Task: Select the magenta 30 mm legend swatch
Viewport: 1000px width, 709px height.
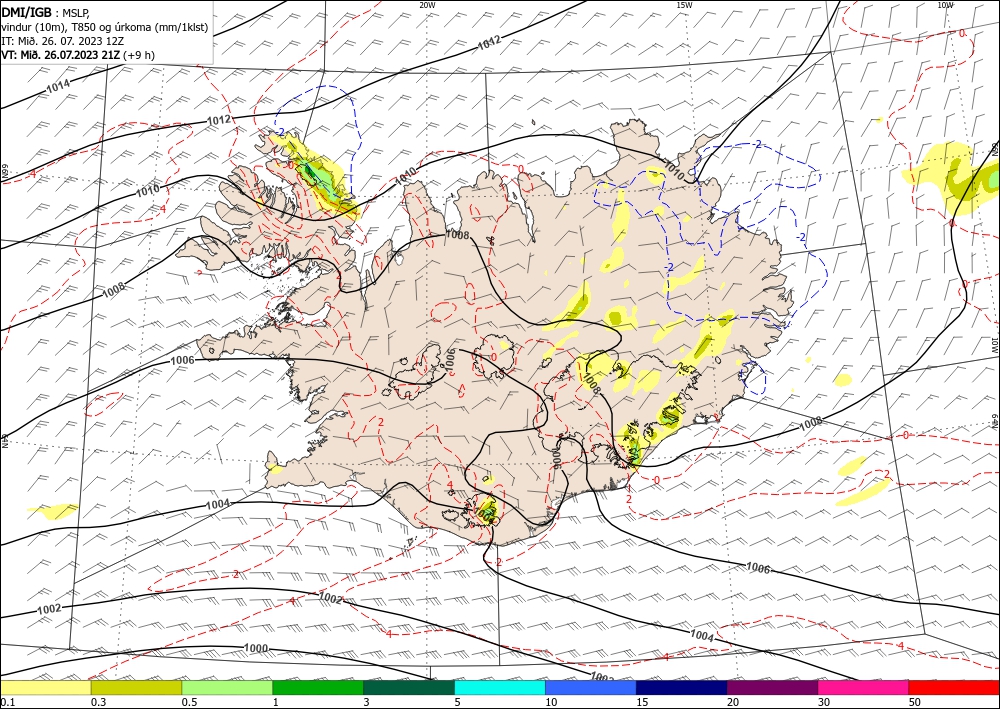Action: click(x=864, y=687)
